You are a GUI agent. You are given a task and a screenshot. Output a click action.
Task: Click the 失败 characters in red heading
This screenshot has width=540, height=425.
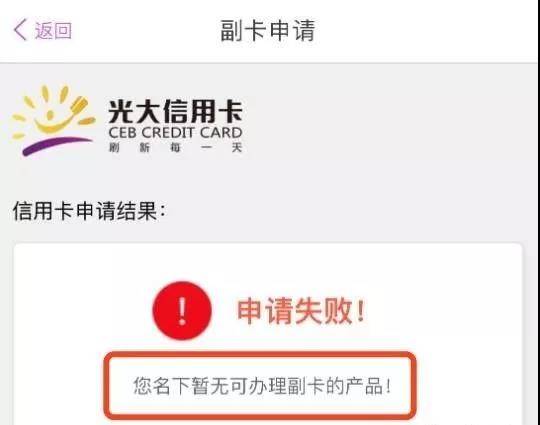point(323,311)
